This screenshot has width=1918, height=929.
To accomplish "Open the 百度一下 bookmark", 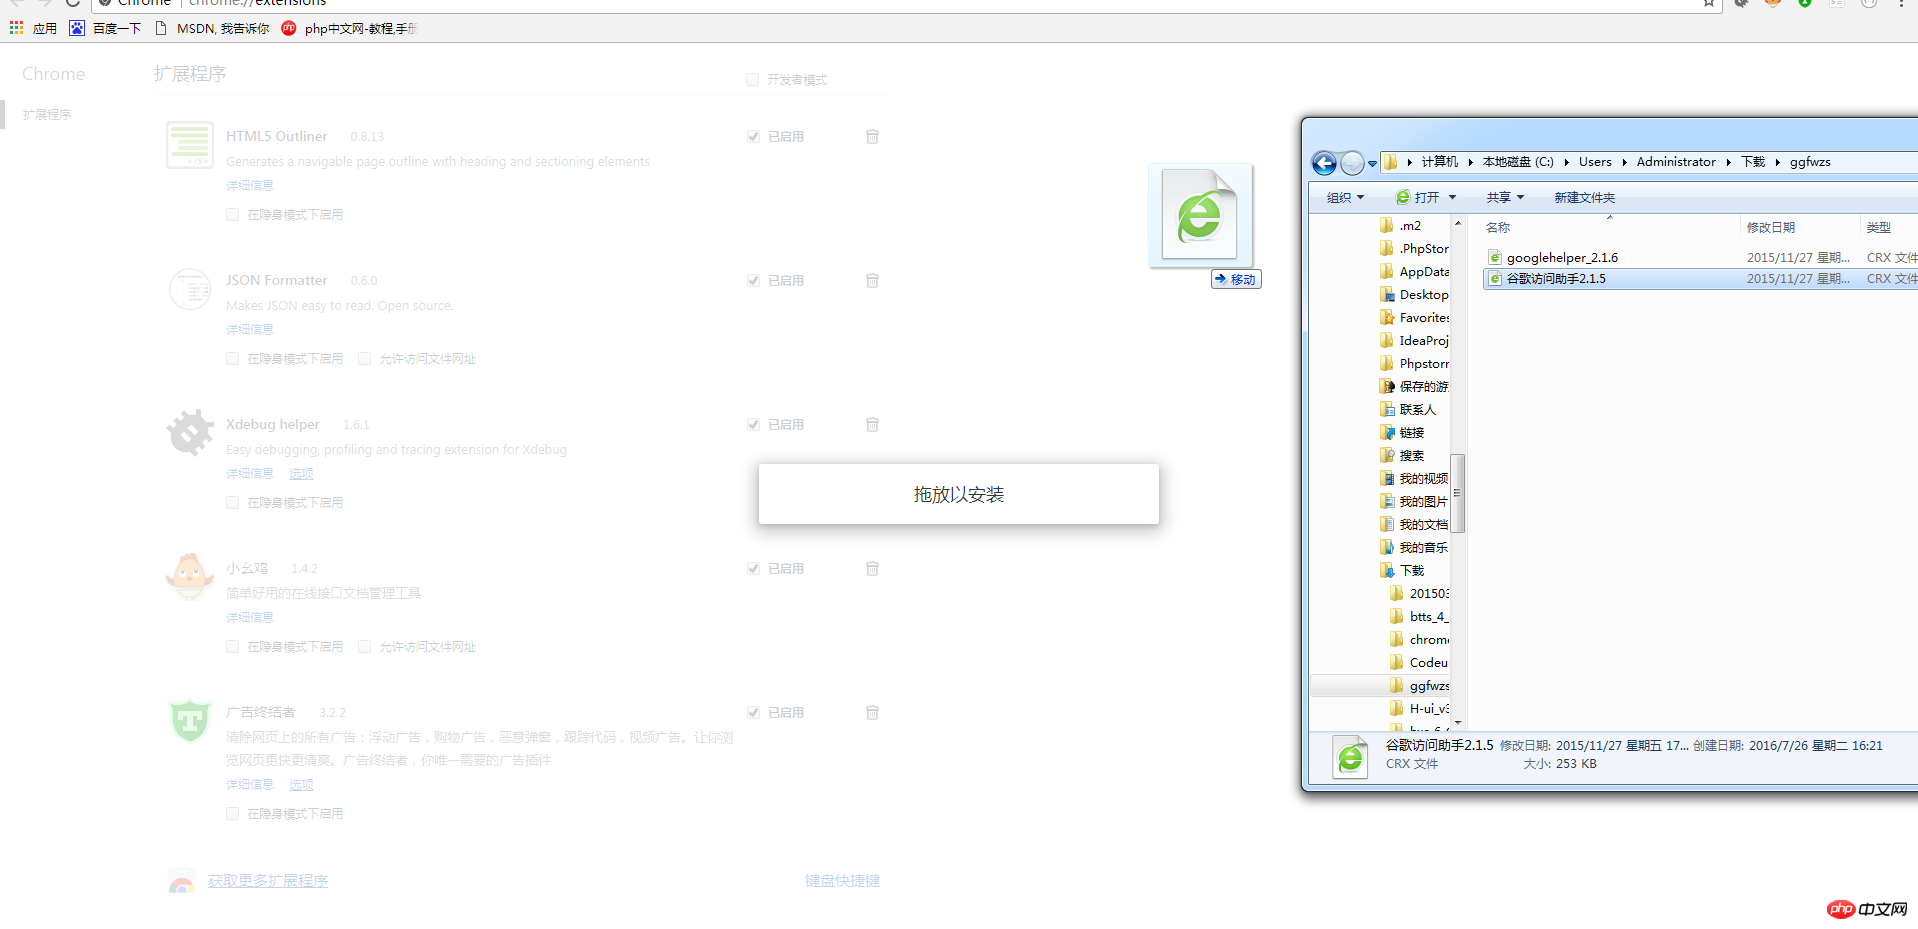I will click(x=105, y=28).
